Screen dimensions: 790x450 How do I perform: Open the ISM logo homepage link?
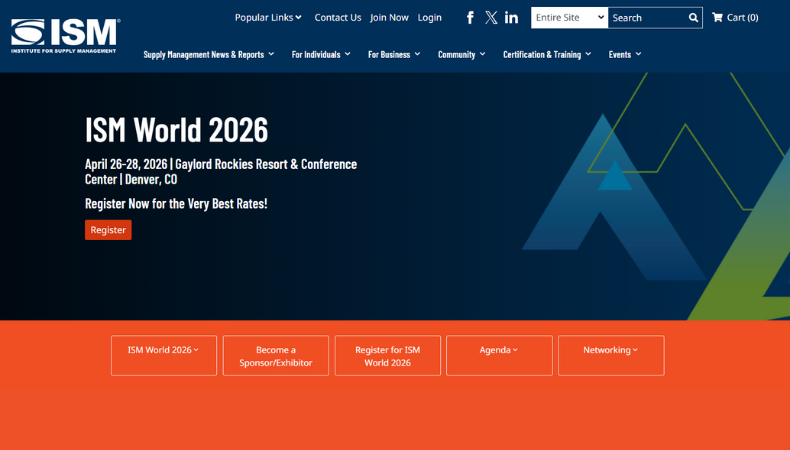tap(65, 35)
